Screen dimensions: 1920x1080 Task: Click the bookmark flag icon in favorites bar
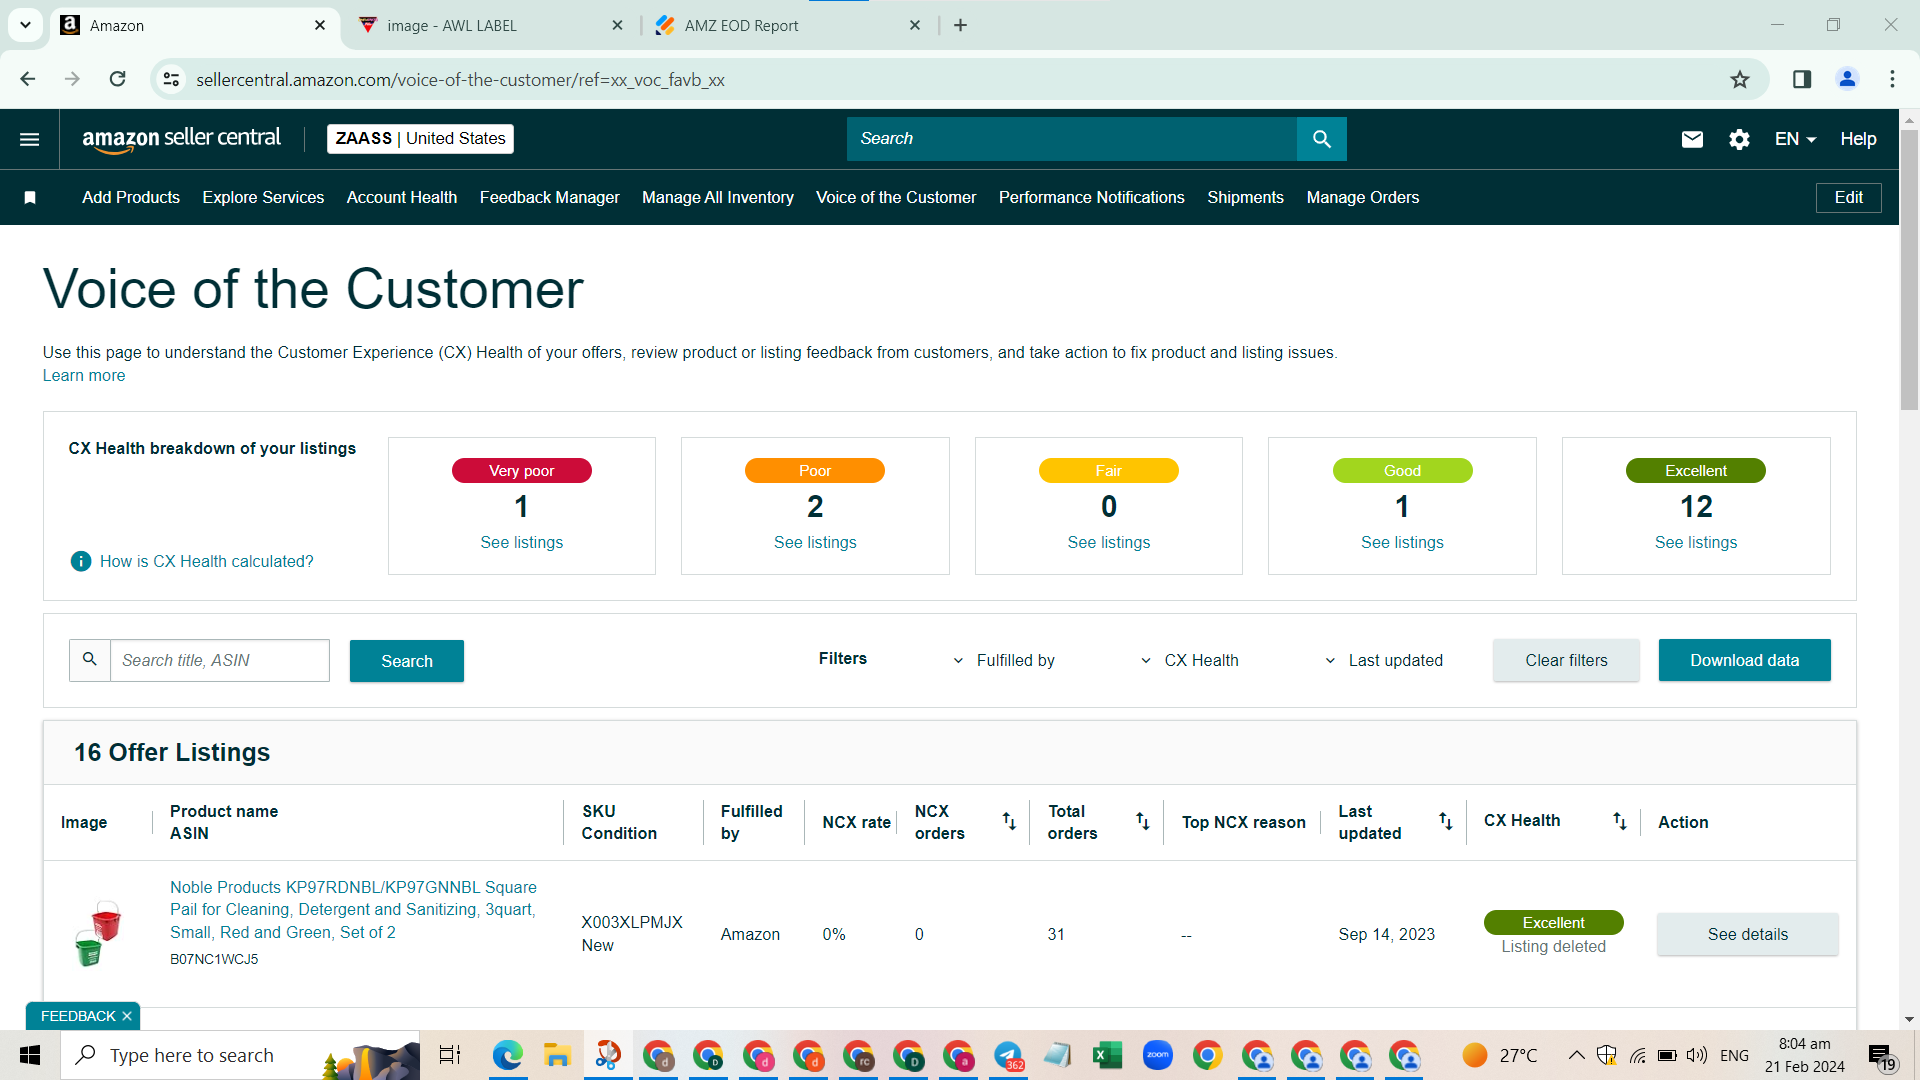pos(30,198)
